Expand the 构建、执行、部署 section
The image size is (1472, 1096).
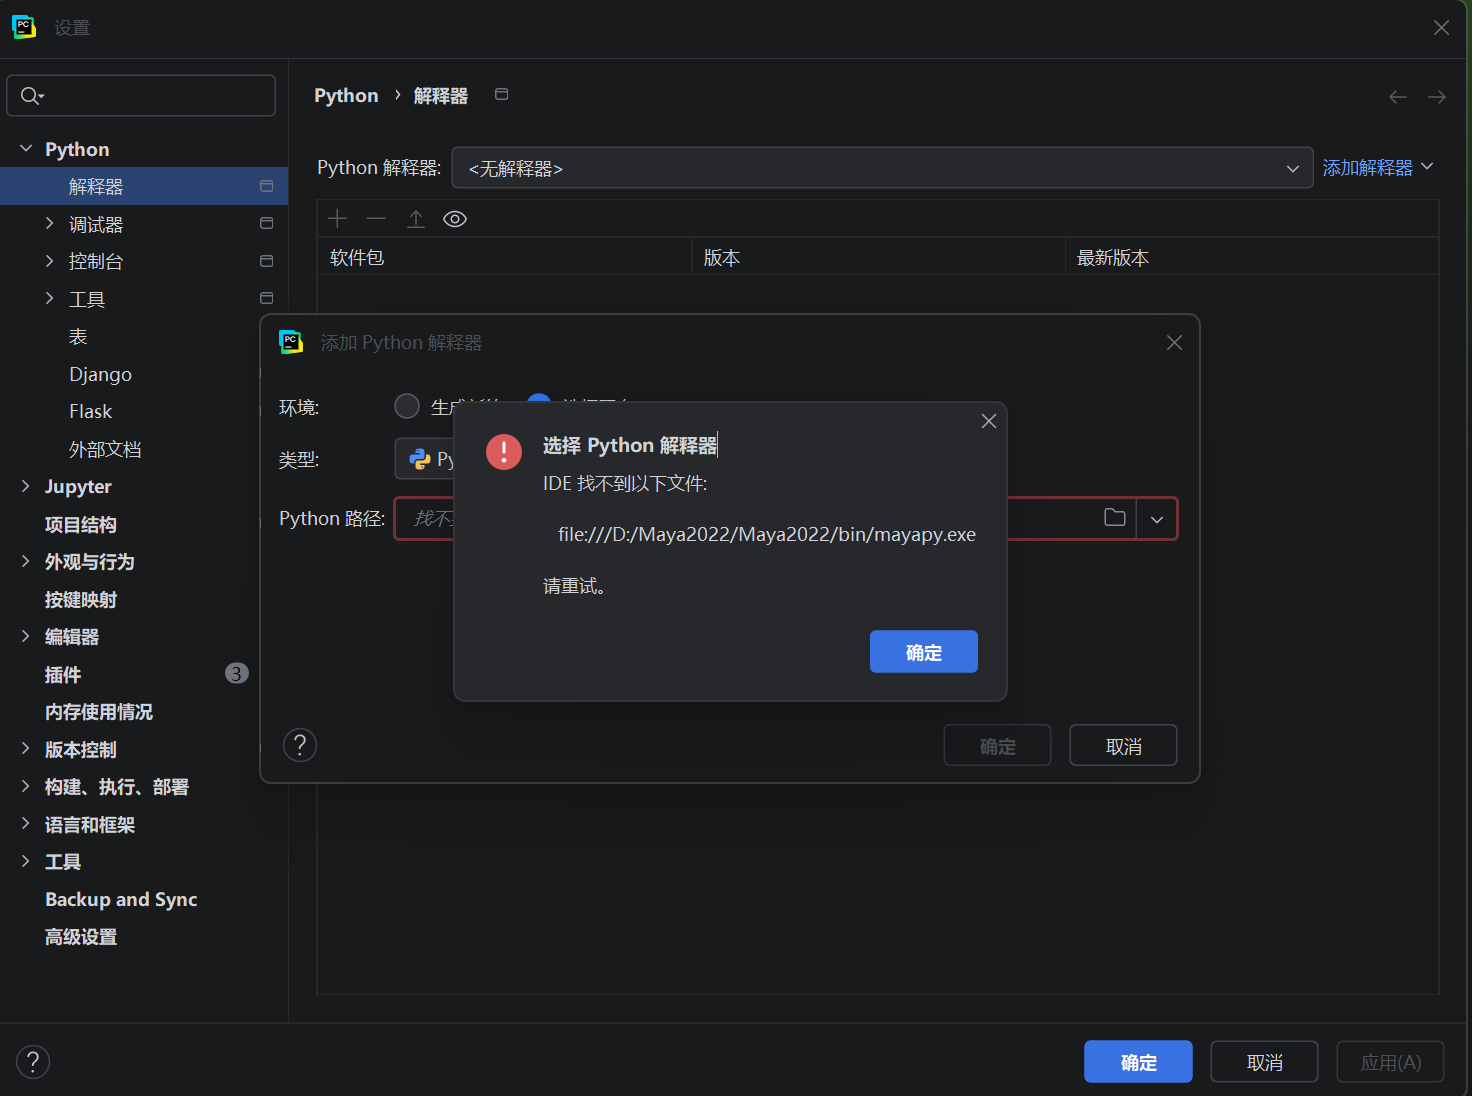click(x=26, y=786)
